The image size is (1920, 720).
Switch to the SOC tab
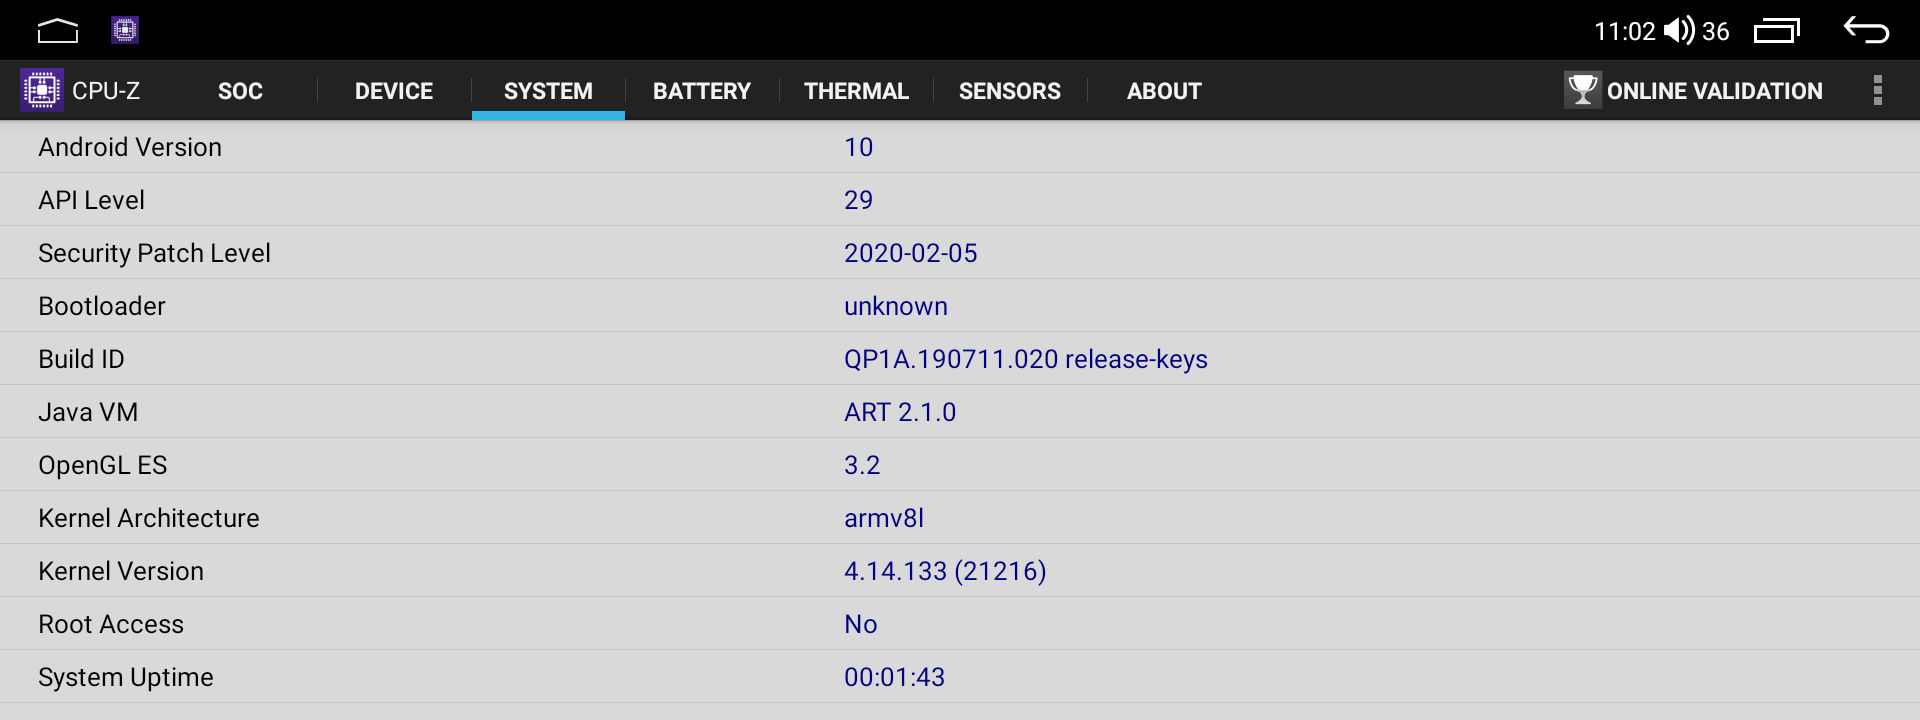tap(240, 91)
